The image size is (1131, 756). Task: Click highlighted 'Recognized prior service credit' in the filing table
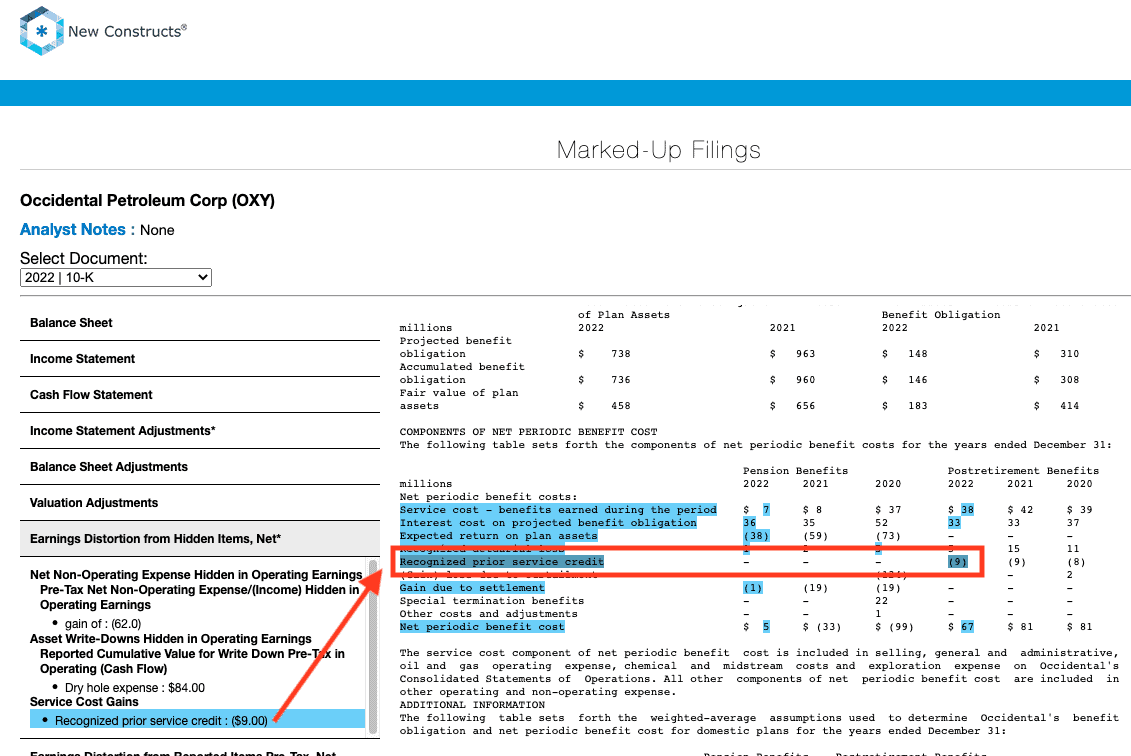pyautogui.click(x=502, y=562)
